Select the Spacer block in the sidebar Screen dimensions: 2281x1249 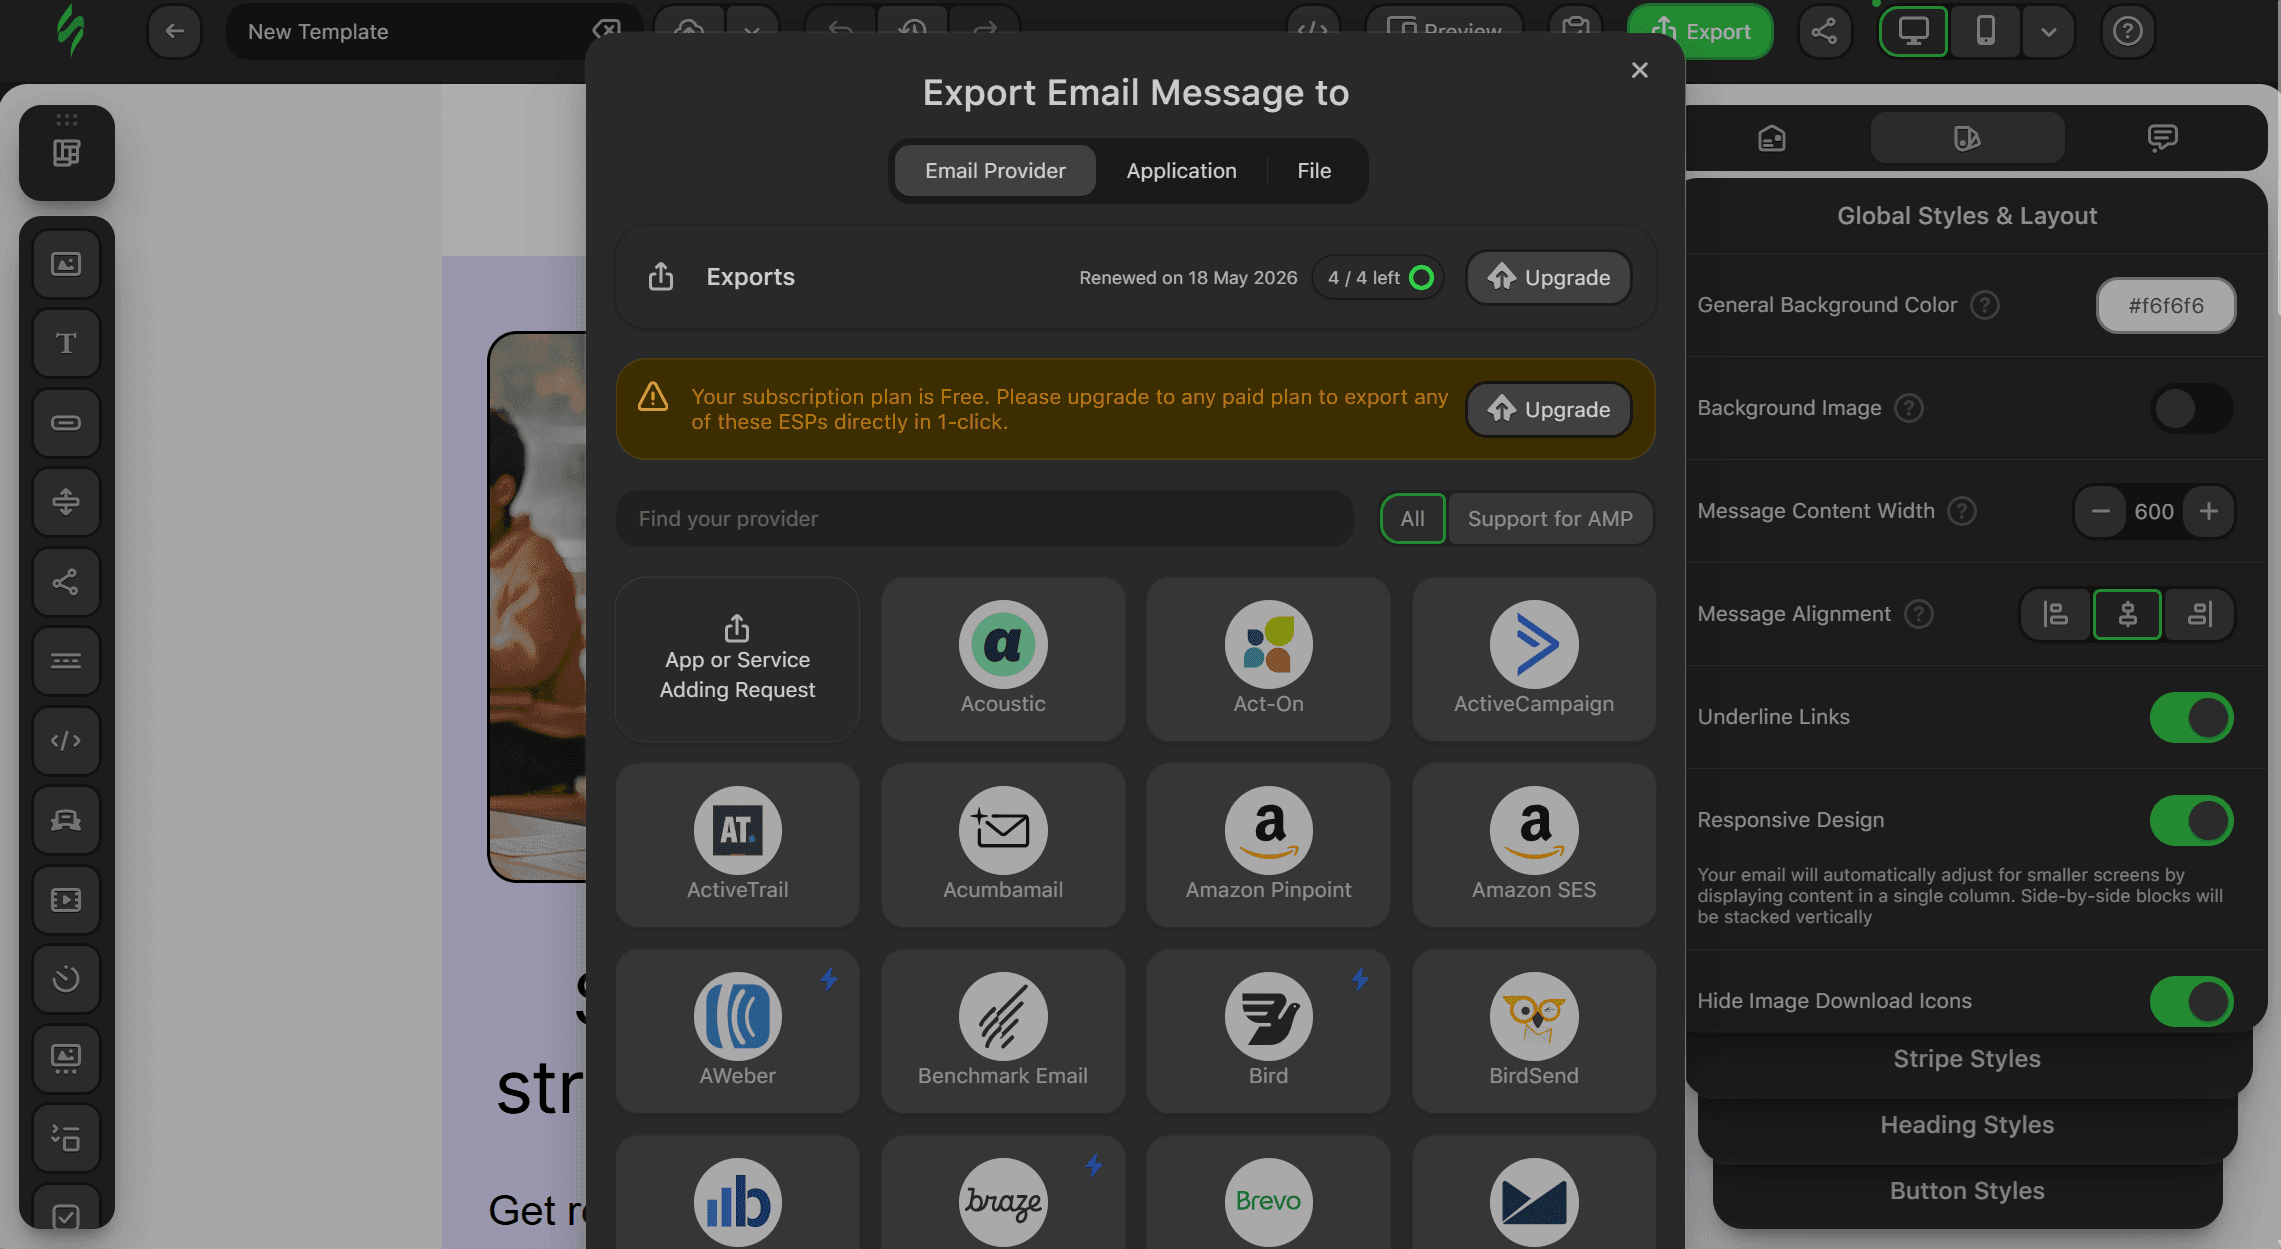pyautogui.click(x=66, y=502)
